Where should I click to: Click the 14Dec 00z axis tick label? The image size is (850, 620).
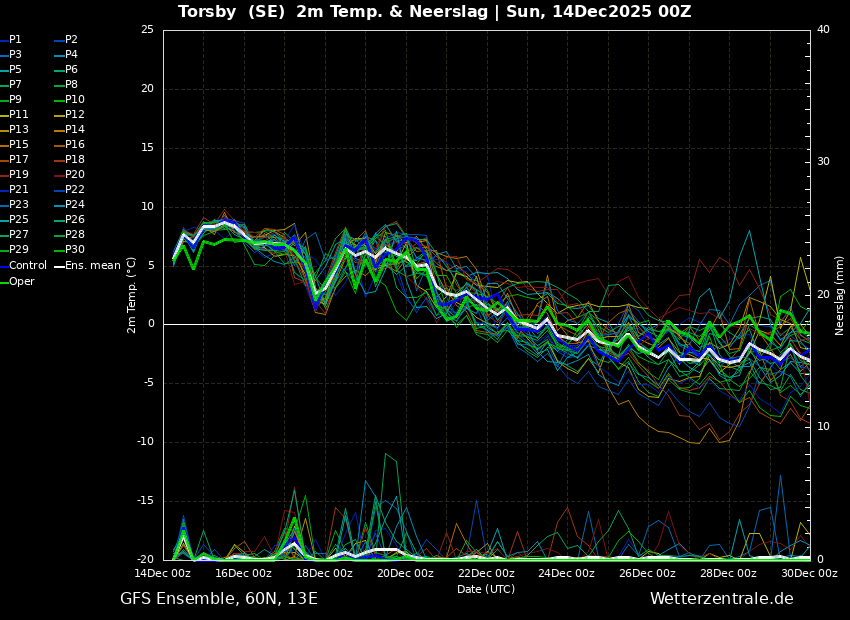coord(163,573)
